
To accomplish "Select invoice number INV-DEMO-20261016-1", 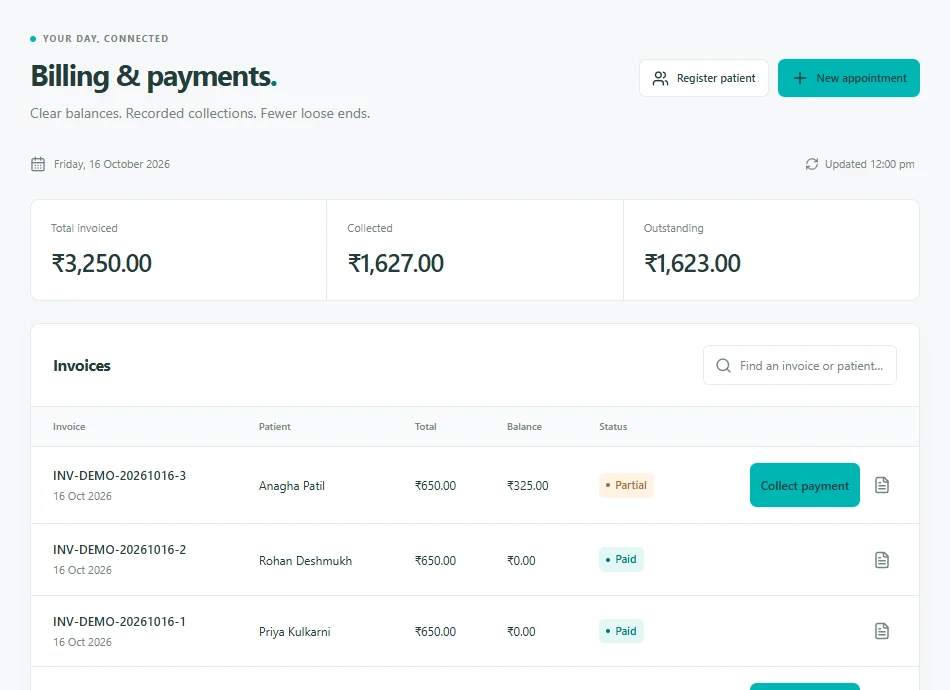I will 119,622.
